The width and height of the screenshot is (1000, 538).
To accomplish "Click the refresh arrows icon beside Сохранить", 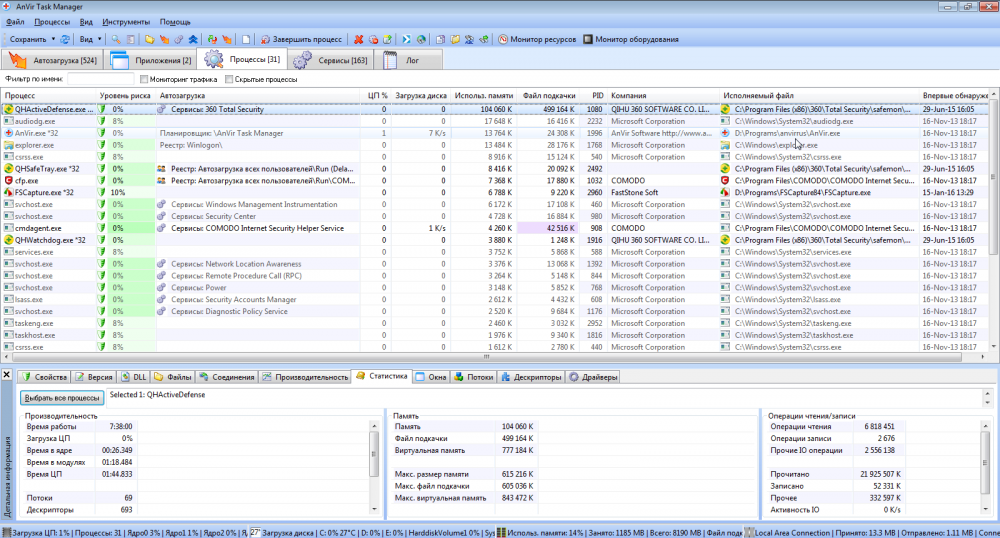I will click(x=65, y=40).
